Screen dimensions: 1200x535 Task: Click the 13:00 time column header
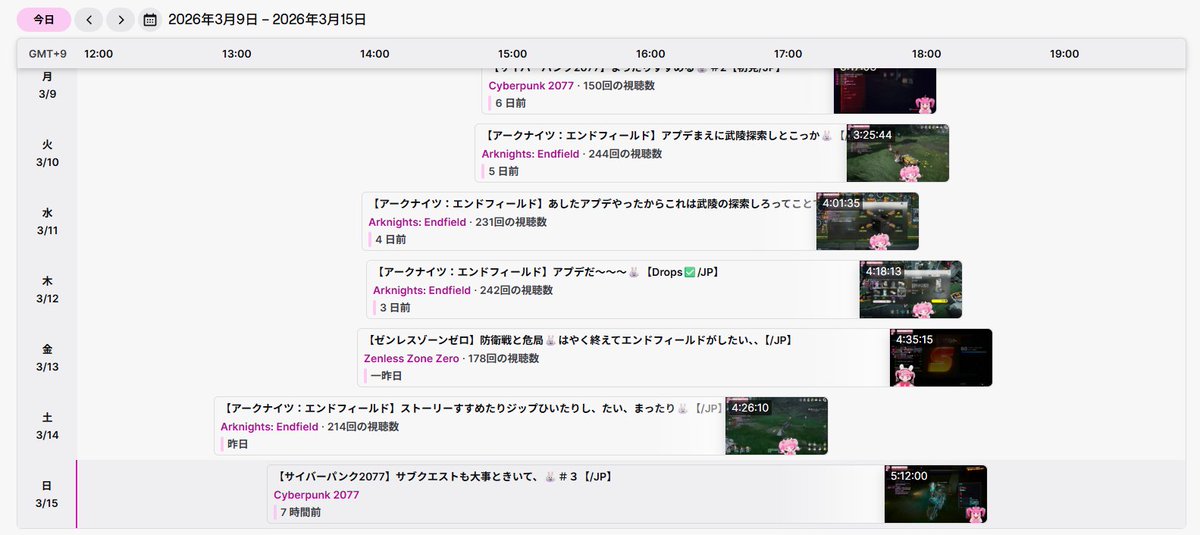(x=236, y=54)
